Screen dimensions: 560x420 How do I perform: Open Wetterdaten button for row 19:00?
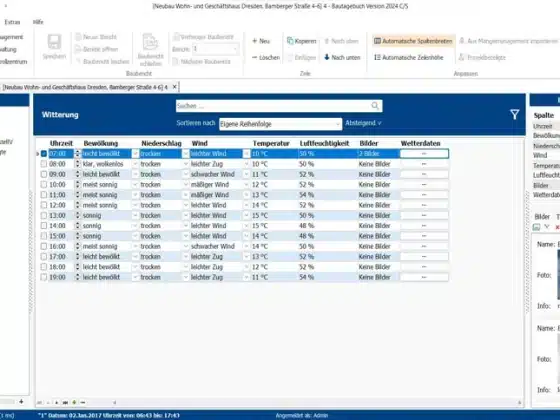click(x=424, y=277)
